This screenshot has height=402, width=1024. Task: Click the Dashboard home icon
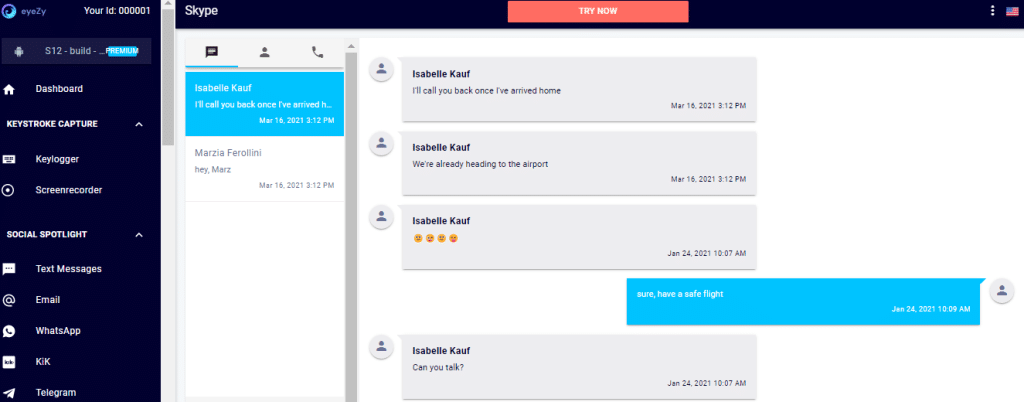(9, 89)
